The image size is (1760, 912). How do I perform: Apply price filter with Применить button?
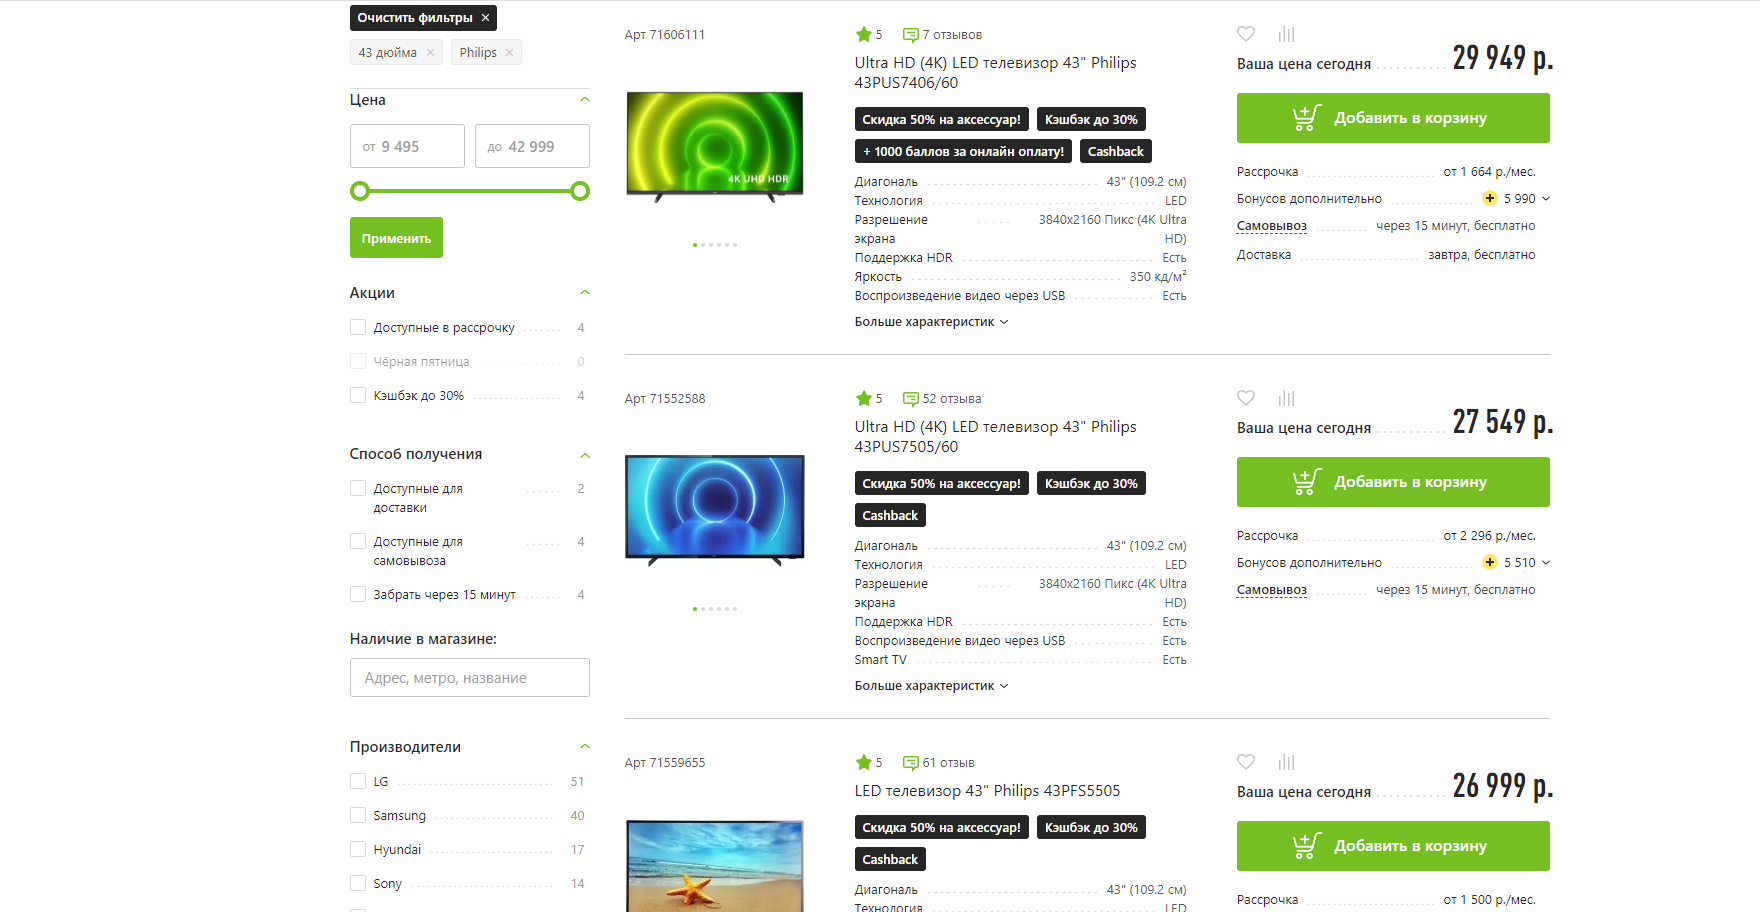pyautogui.click(x=396, y=238)
